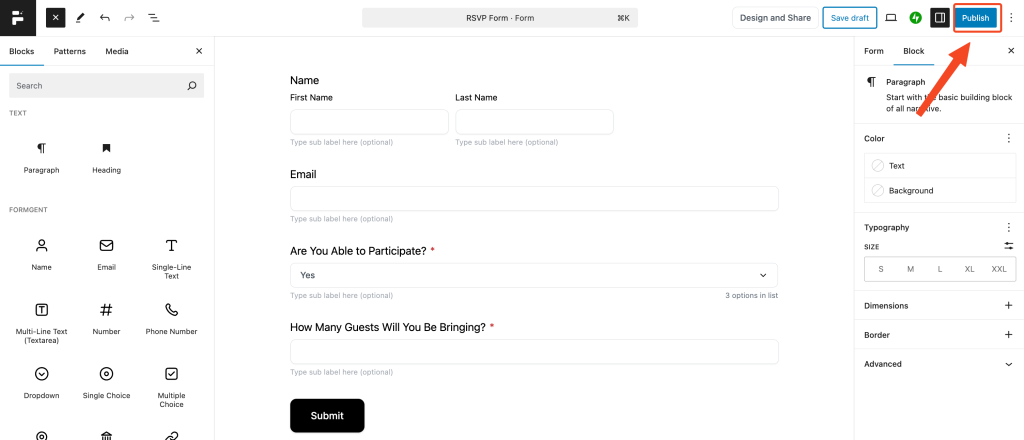1024x440 pixels.
Task: Insert the Single-Line Text block
Action: (171, 259)
